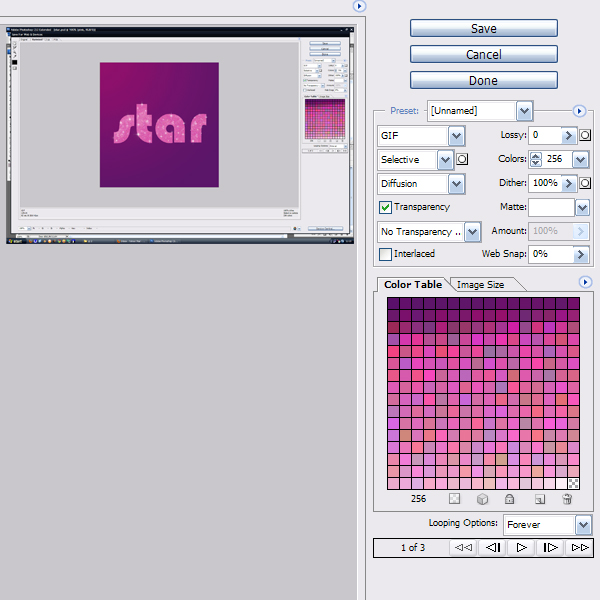Open the GIF file format dropdown
Image resolution: width=600 pixels, height=600 pixels.
point(456,136)
